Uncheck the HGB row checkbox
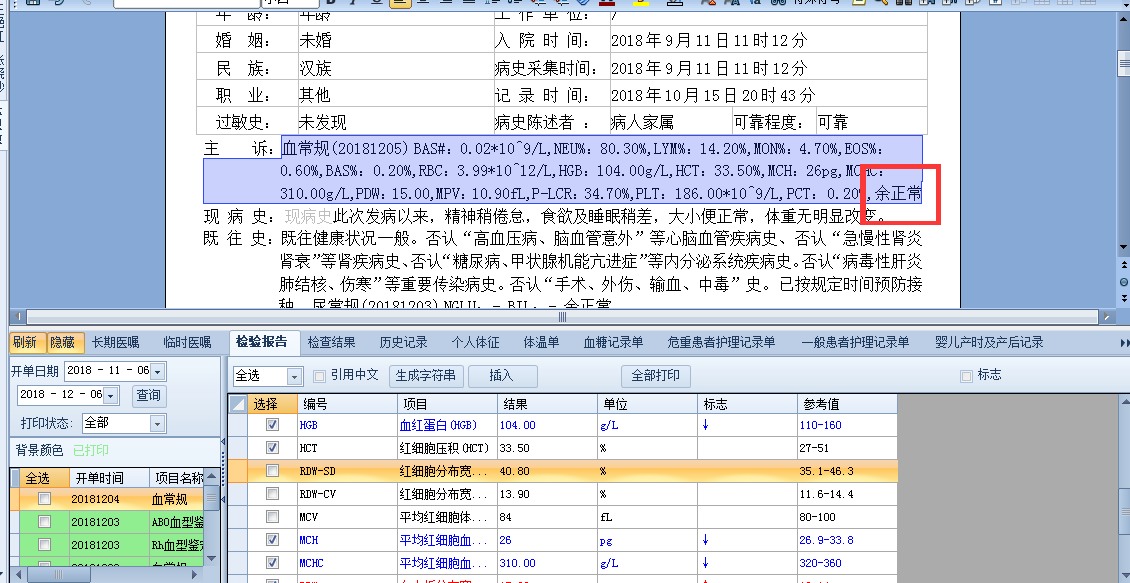 click(x=272, y=425)
